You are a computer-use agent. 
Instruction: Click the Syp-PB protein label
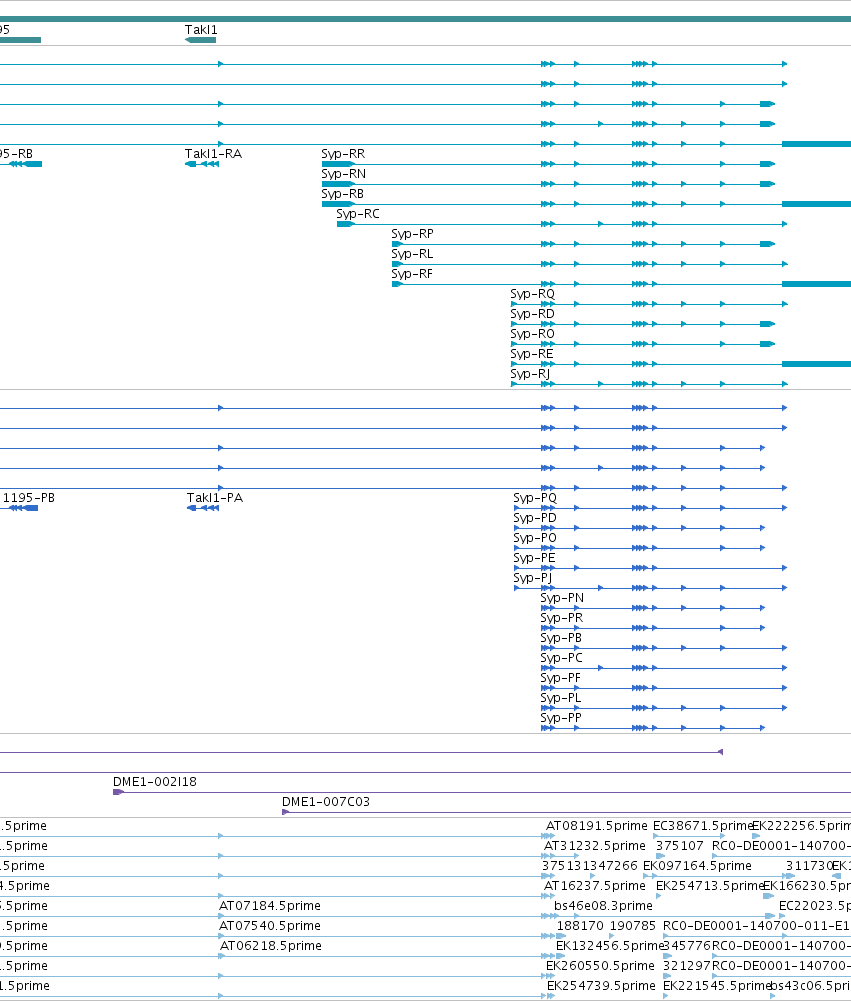click(561, 638)
